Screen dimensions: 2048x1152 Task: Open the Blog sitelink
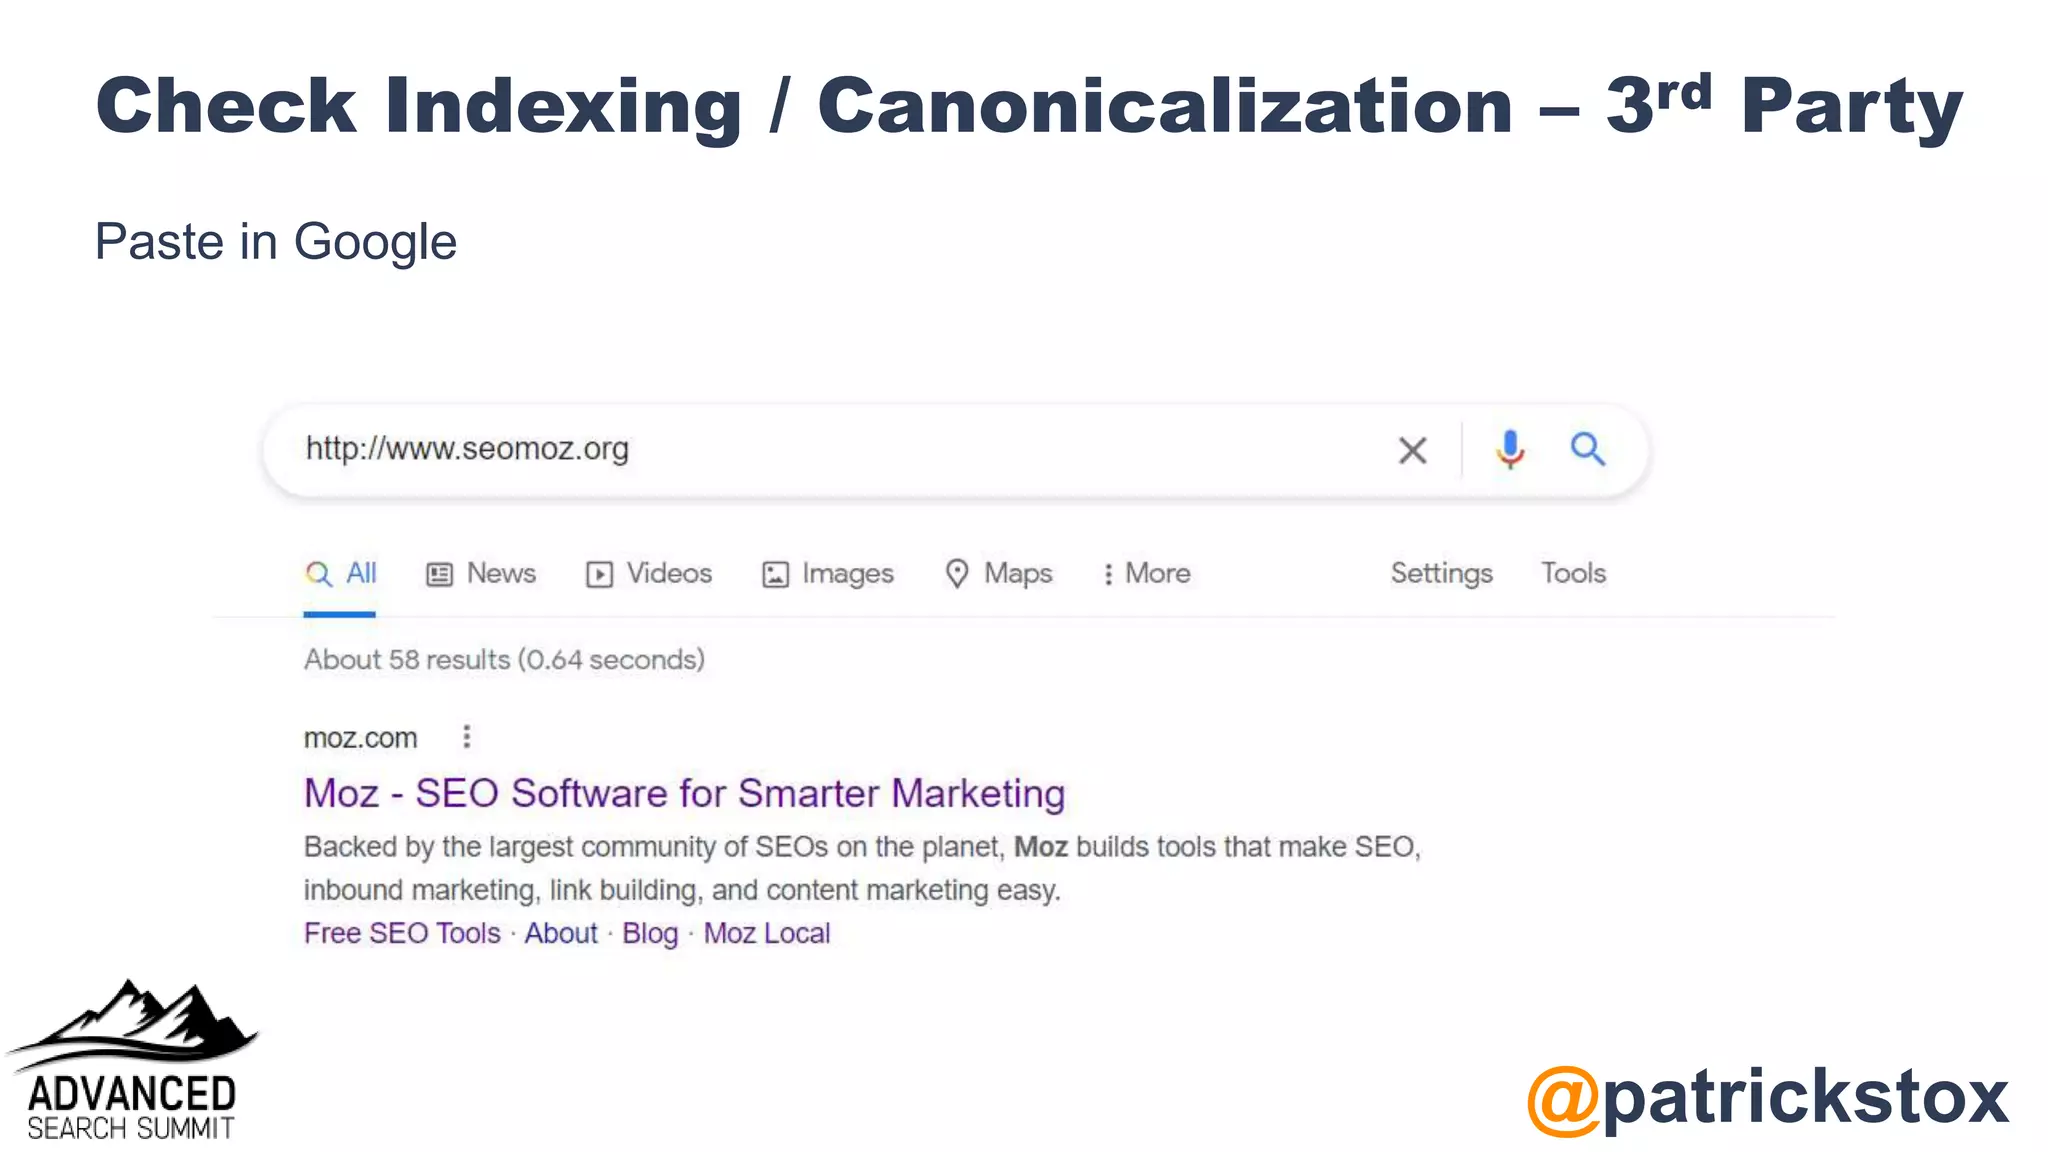pos(650,933)
